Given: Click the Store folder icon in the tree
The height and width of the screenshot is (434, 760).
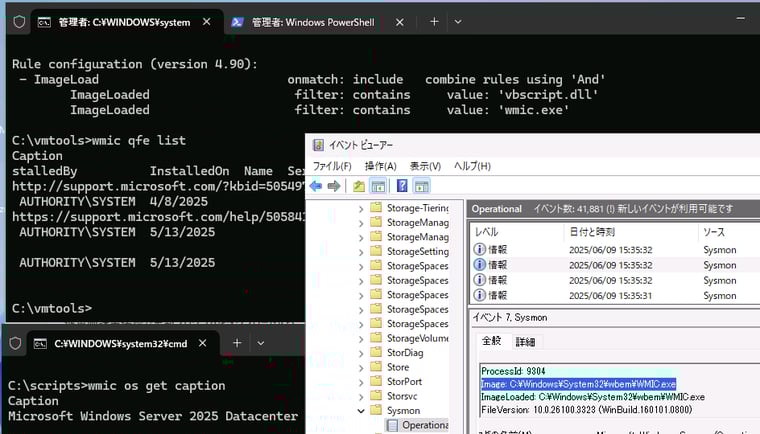Looking at the screenshot, I should 376,367.
